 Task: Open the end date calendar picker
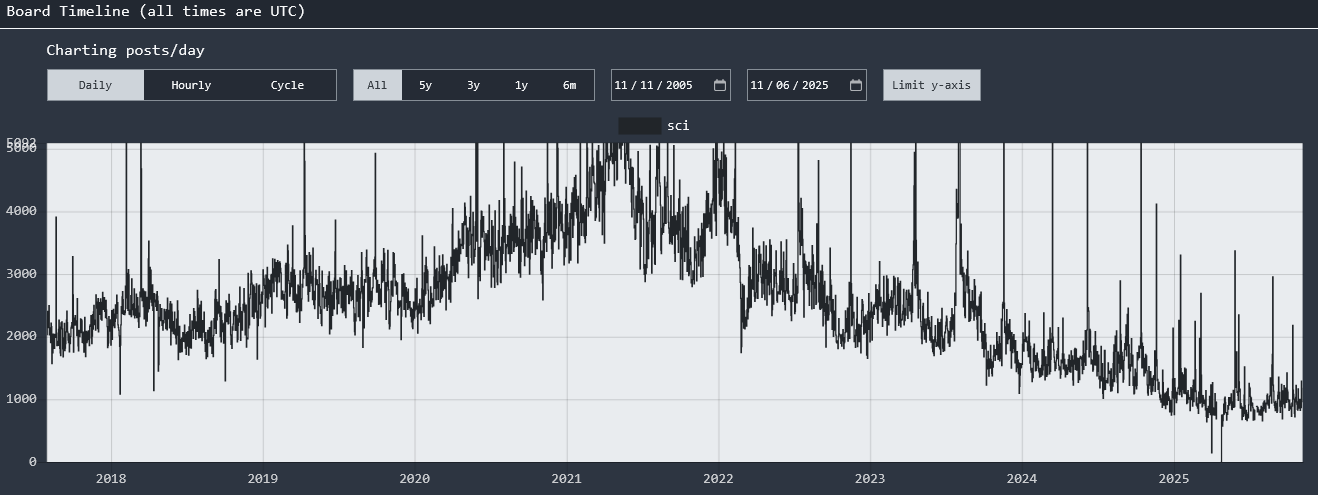pos(855,85)
